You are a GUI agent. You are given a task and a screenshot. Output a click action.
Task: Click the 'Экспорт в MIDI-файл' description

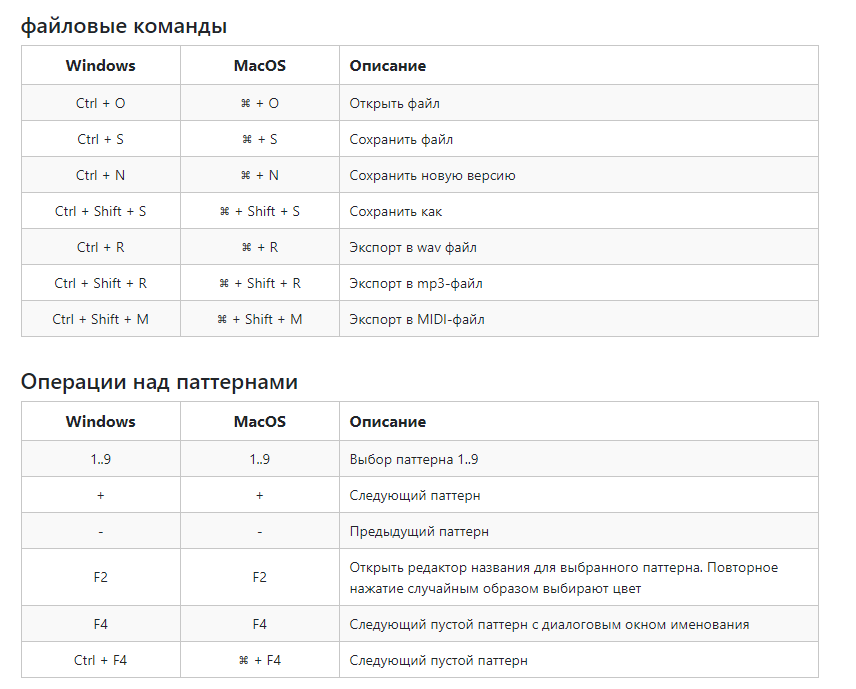click(x=417, y=320)
